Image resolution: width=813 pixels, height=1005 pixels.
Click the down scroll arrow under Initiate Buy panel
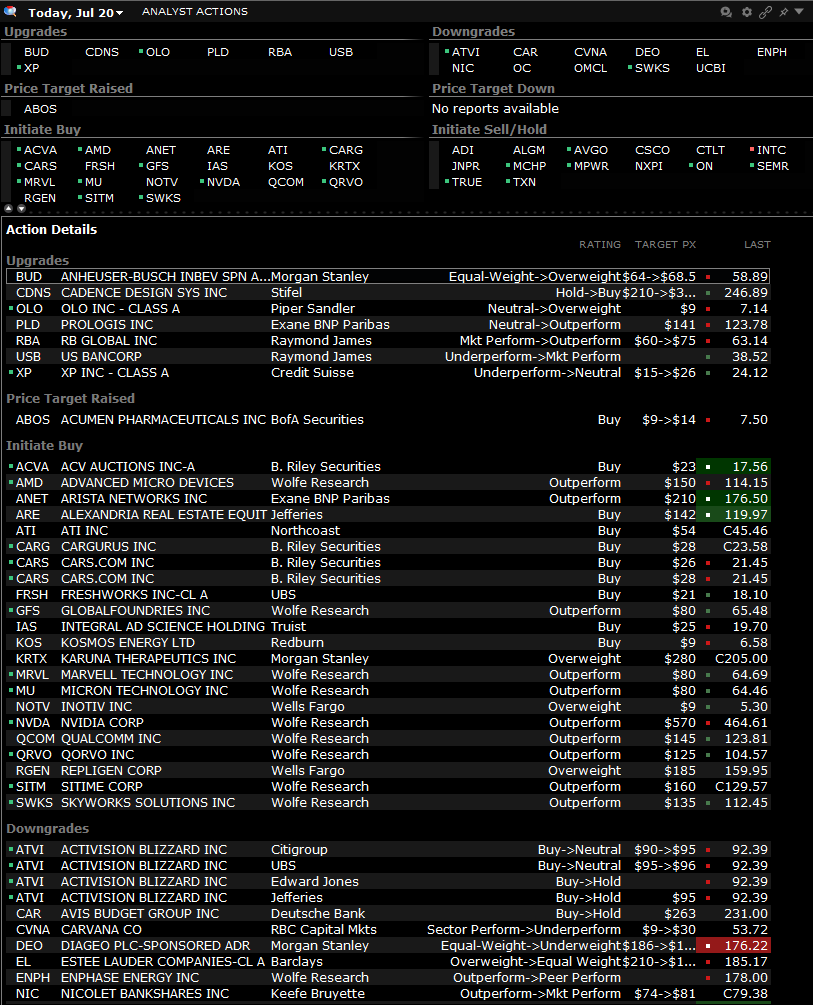[x=22, y=206]
